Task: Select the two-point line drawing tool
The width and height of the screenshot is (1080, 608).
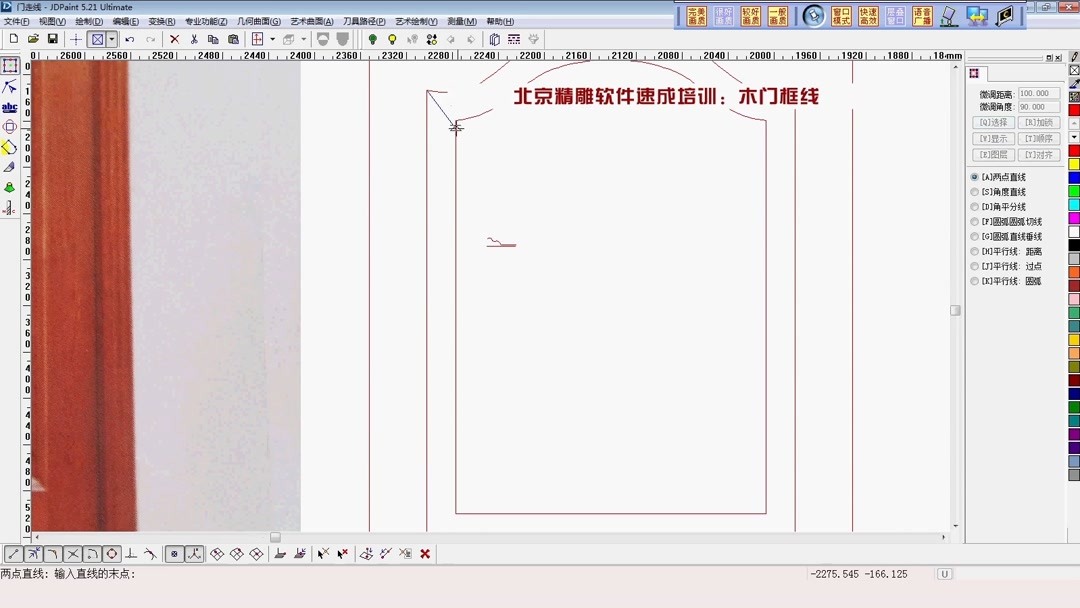Action: [x=12, y=553]
